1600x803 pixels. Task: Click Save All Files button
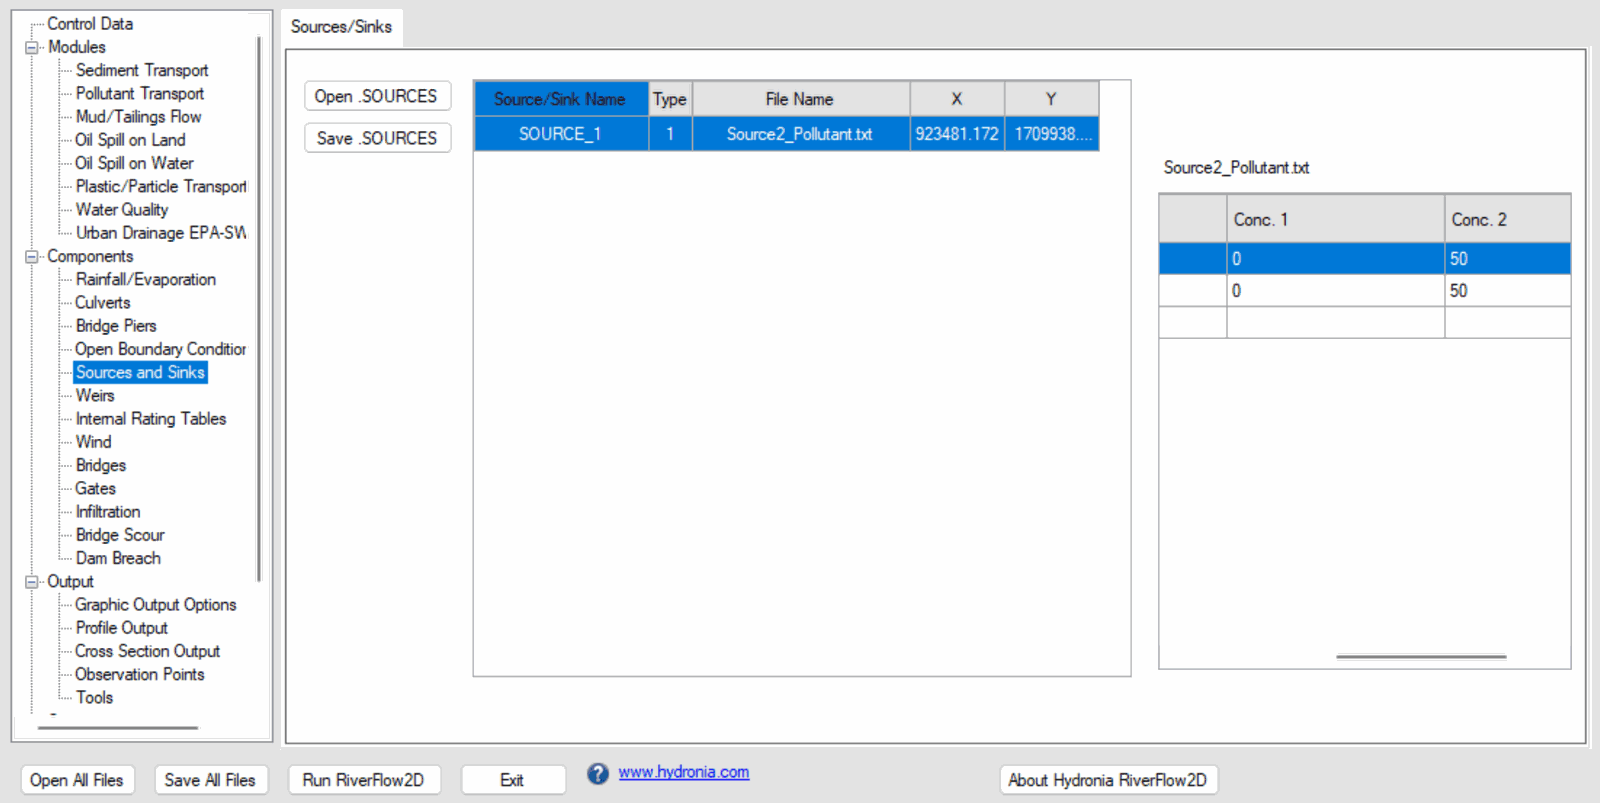(x=210, y=780)
